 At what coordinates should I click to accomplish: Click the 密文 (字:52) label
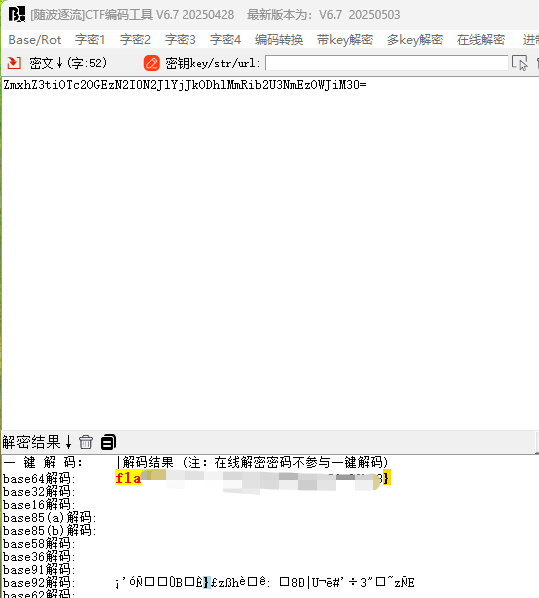[x=68, y=63]
